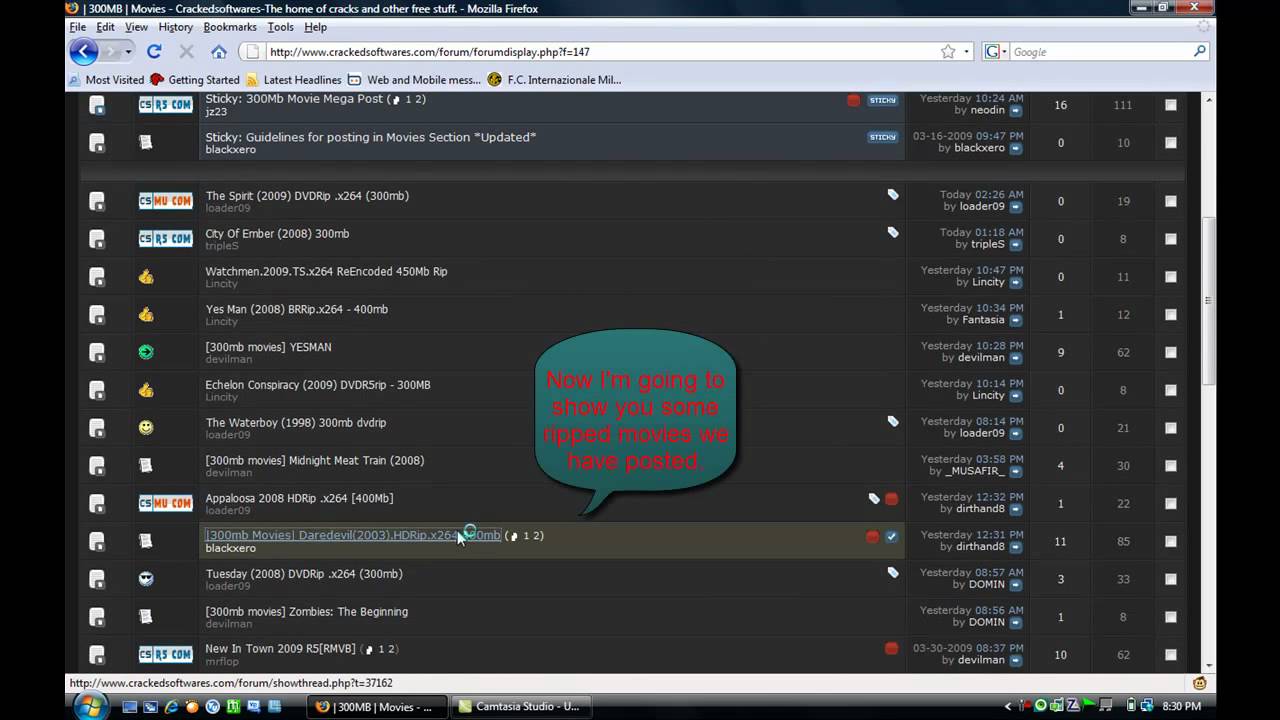Click the search magnifier icon
The height and width of the screenshot is (720, 1280).
click(x=1200, y=52)
